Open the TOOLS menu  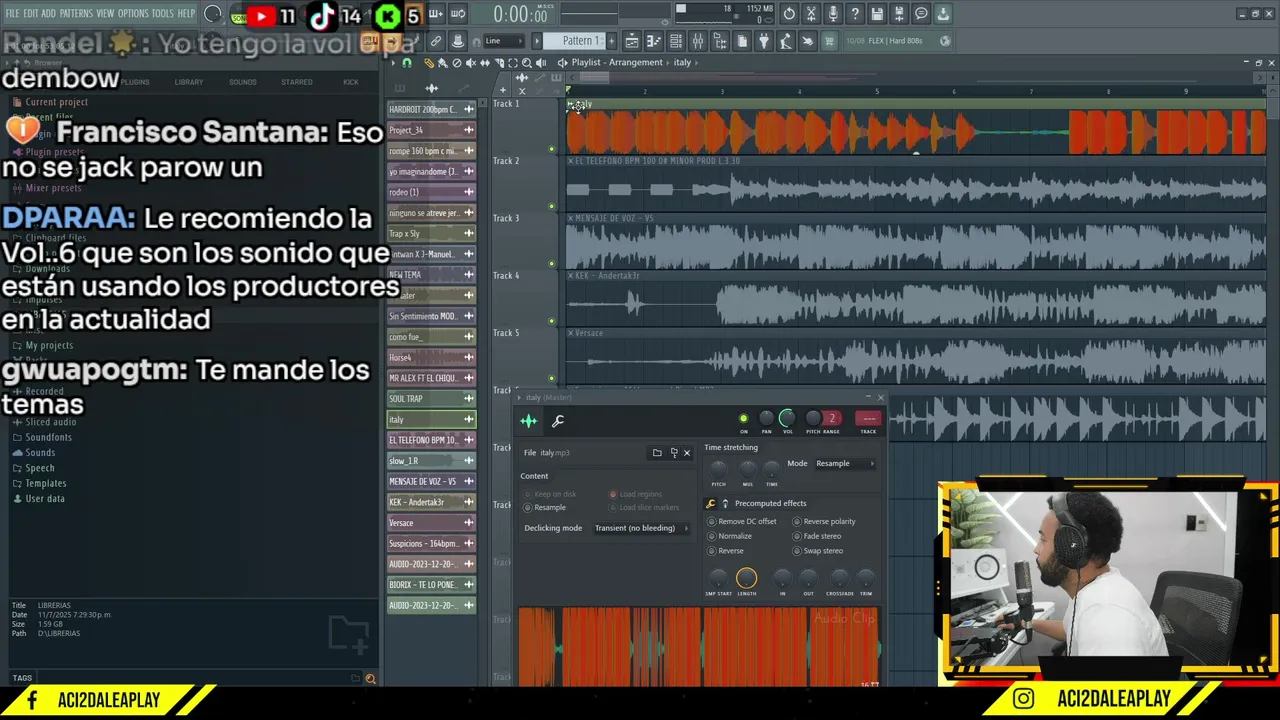pyautogui.click(x=163, y=14)
